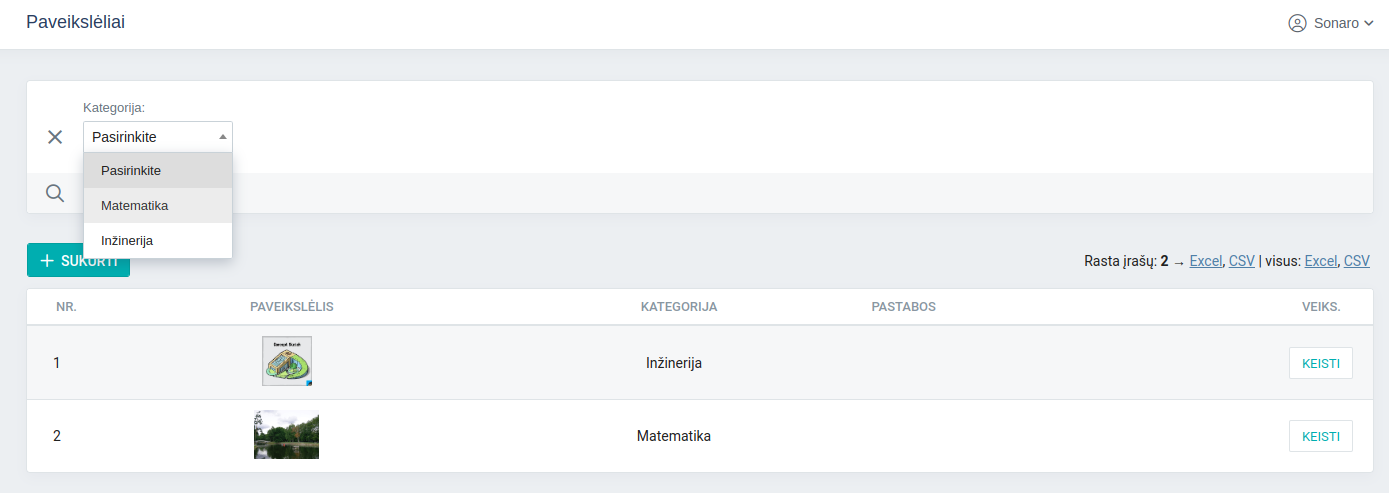Open the Inžinerija row thumbnail image
This screenshot has height=493, width=1389.
tap(287, 361)
